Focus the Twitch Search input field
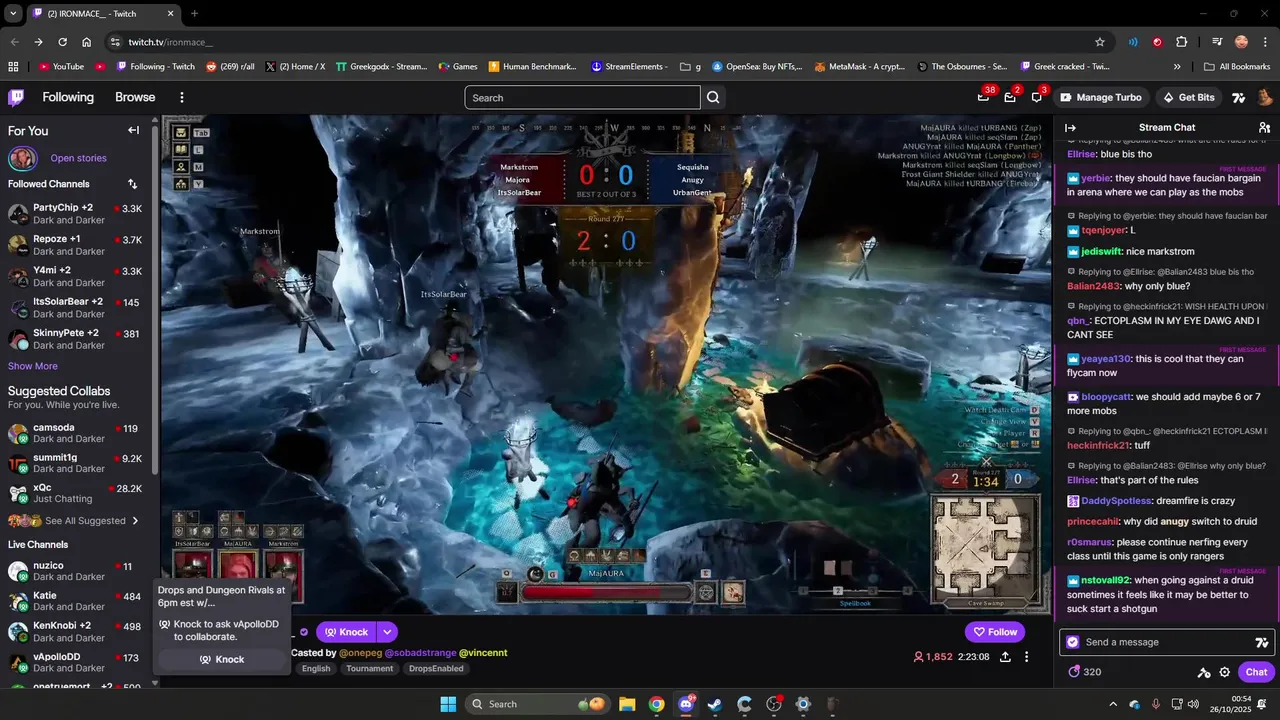Image resolution: width=1280 pixels, height=720 pixels. tap(582, 97)
